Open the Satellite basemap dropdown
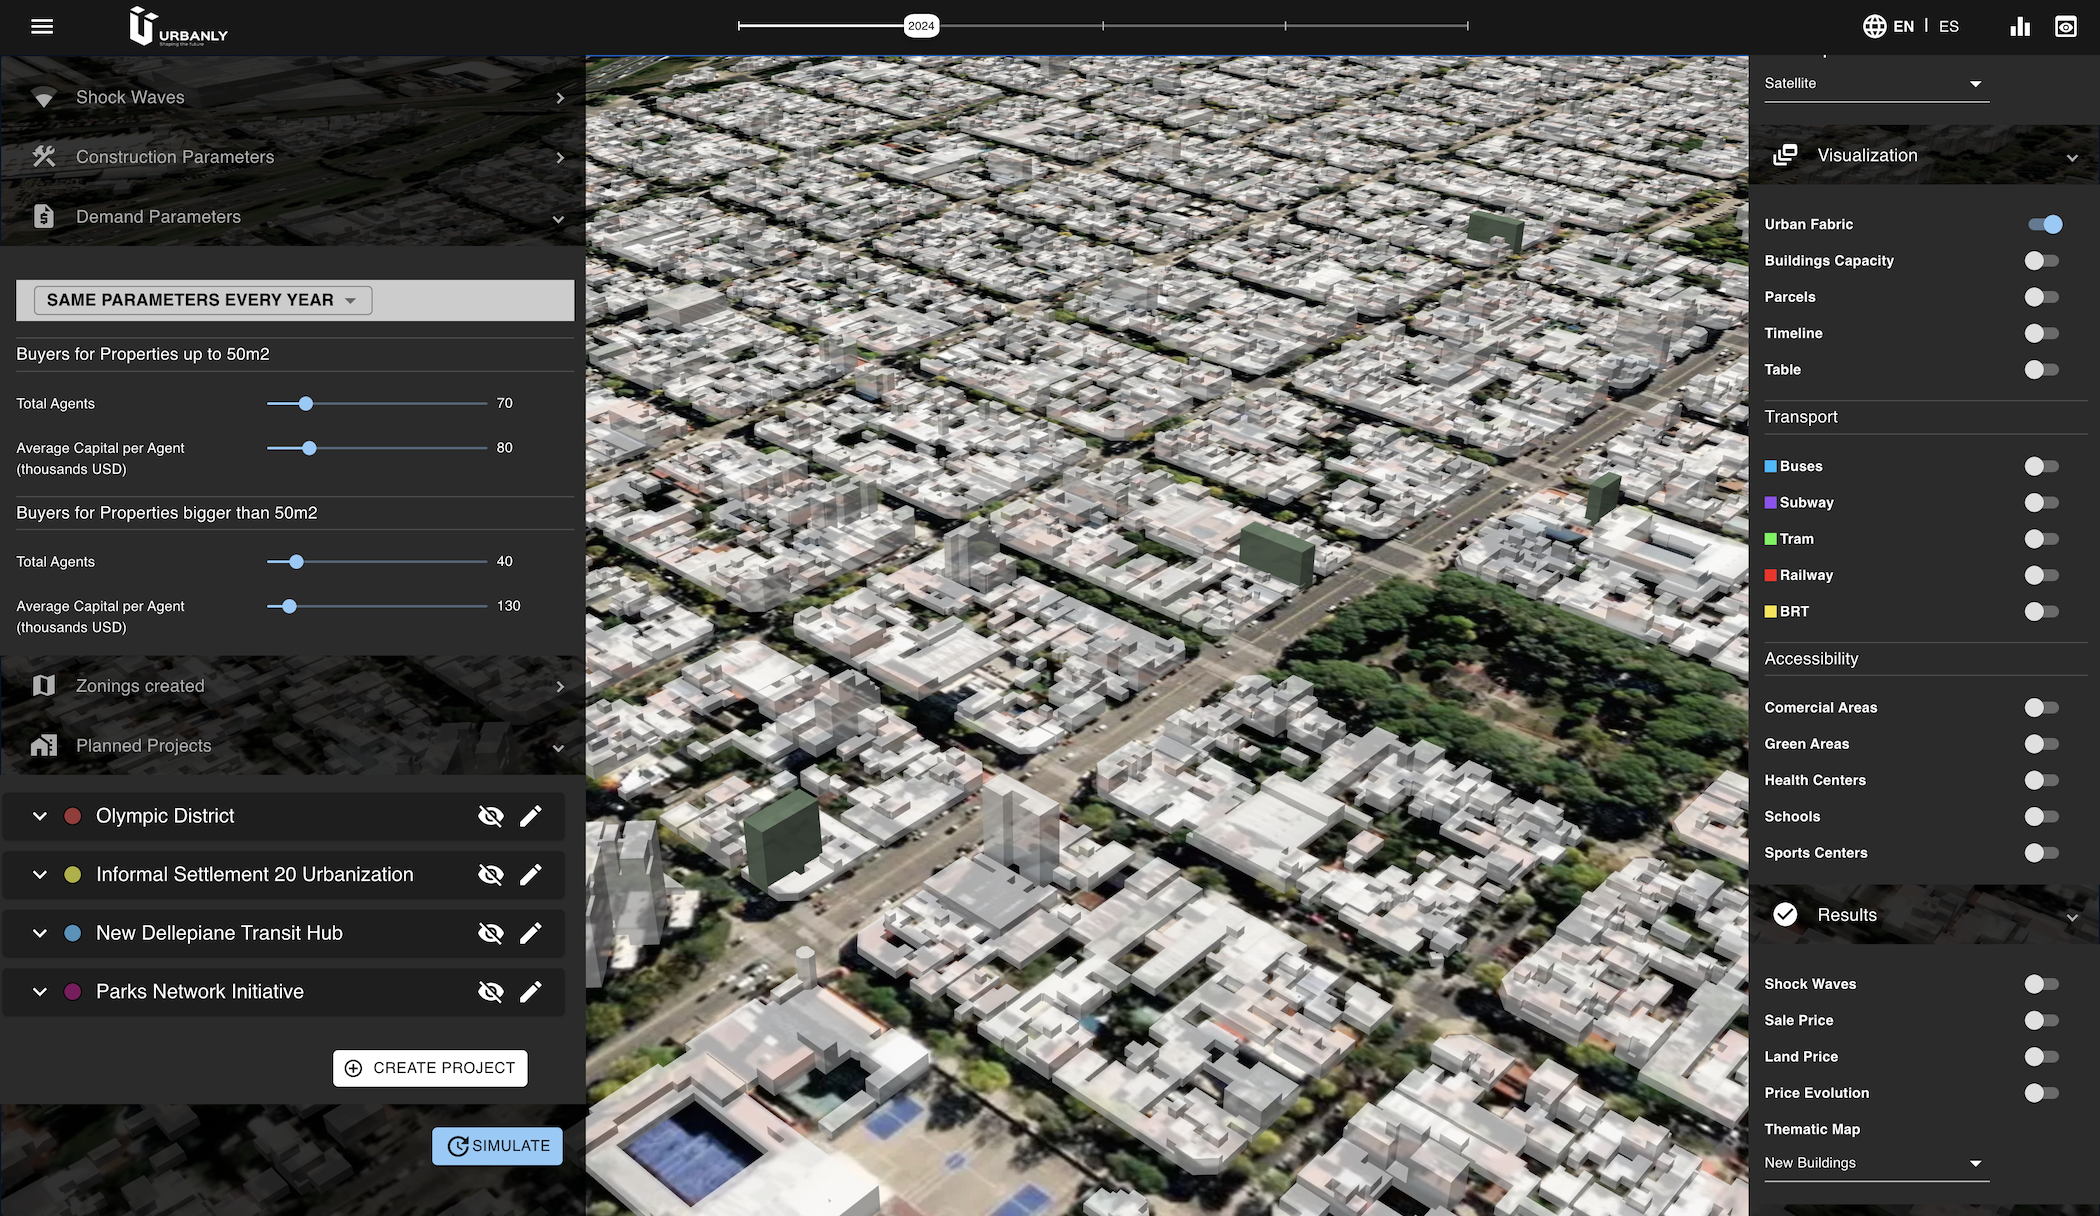The image size is (2100, 1216). click(x=1876, y=84)
